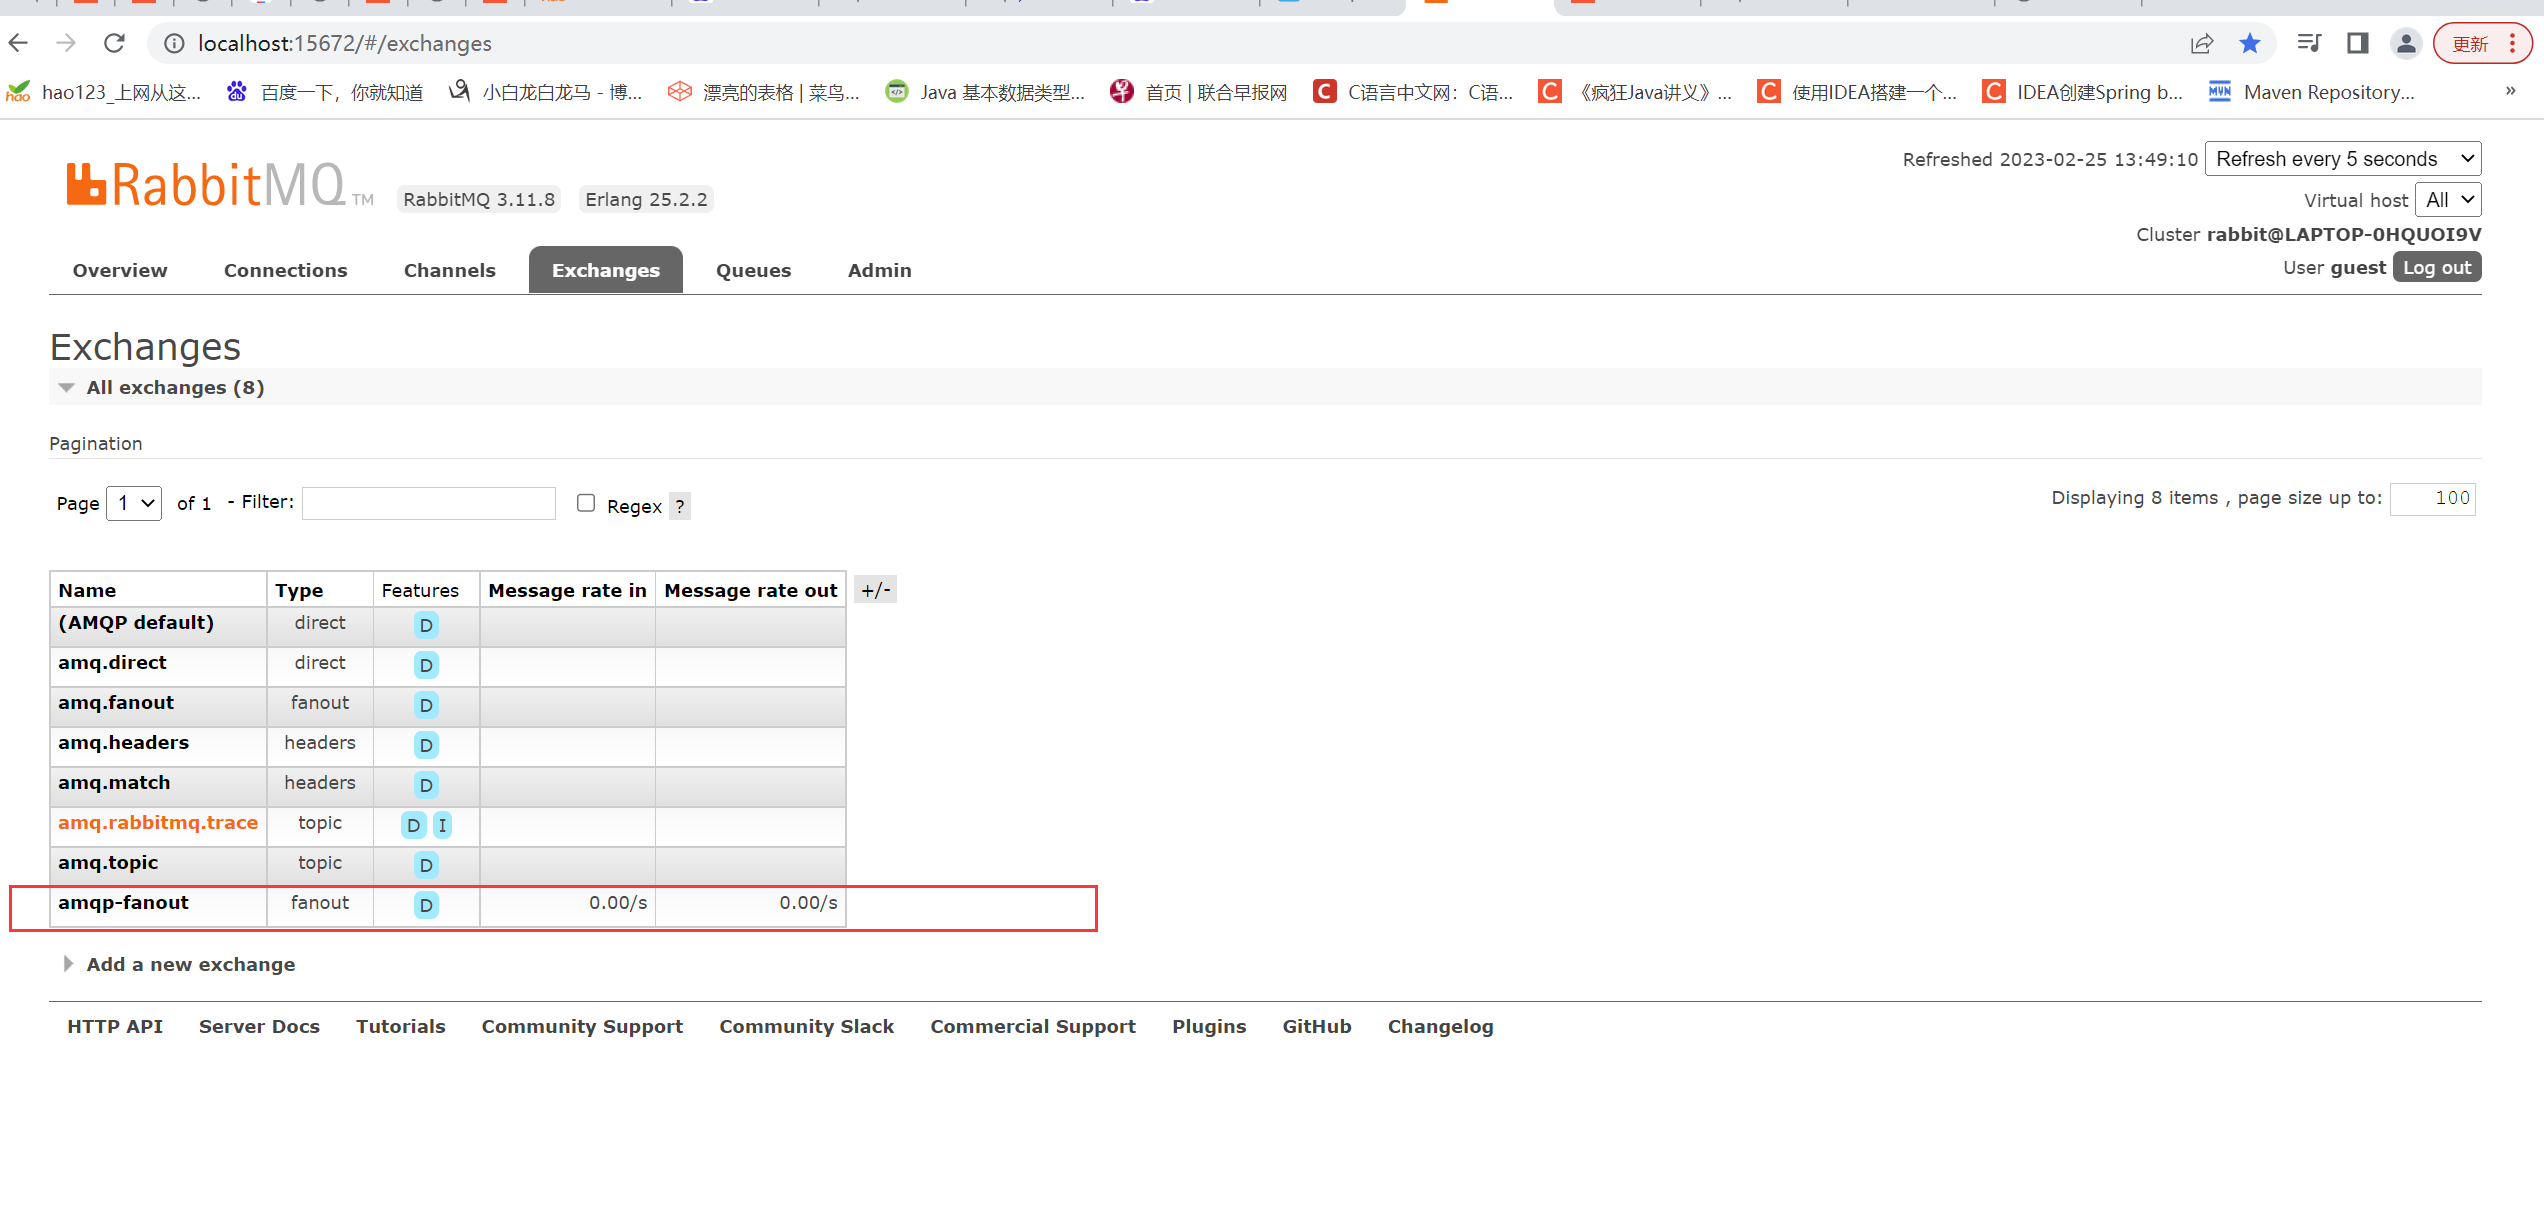Enable the Regex filter checkbox
2544x1213 pixels.
point(586,503)
